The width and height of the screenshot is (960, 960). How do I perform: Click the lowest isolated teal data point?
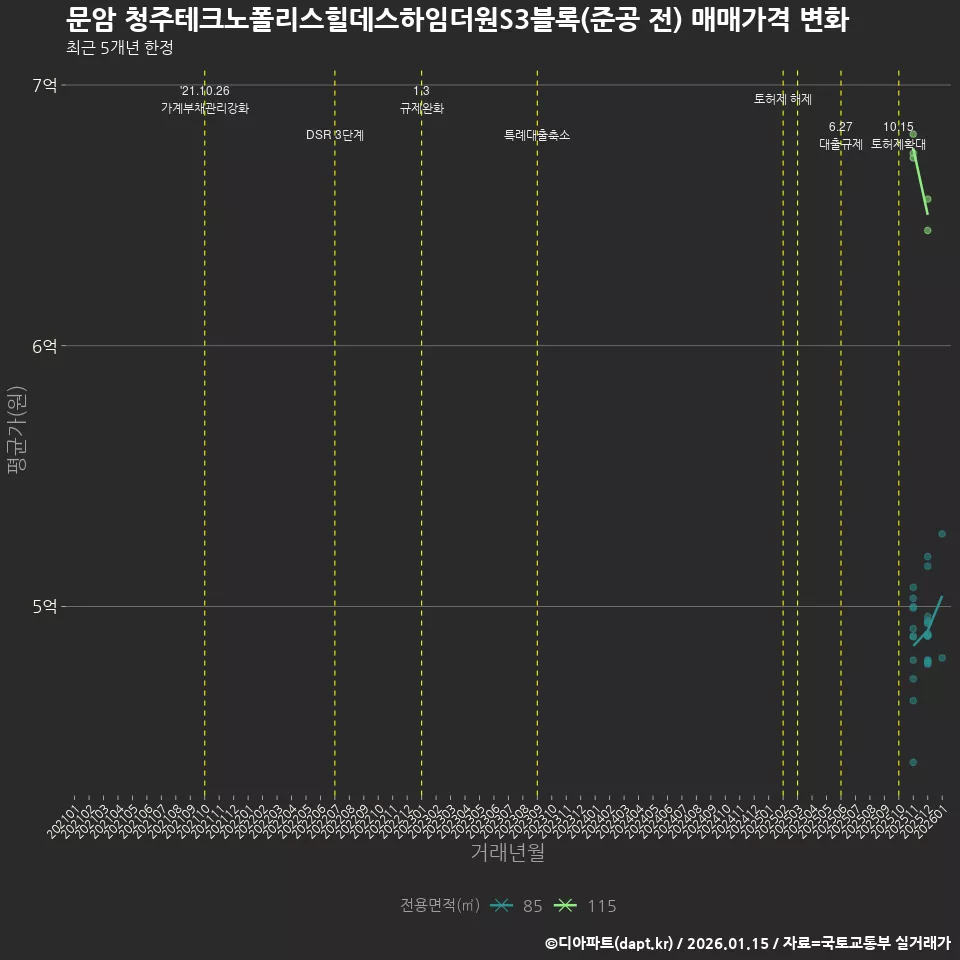(911, 761)
